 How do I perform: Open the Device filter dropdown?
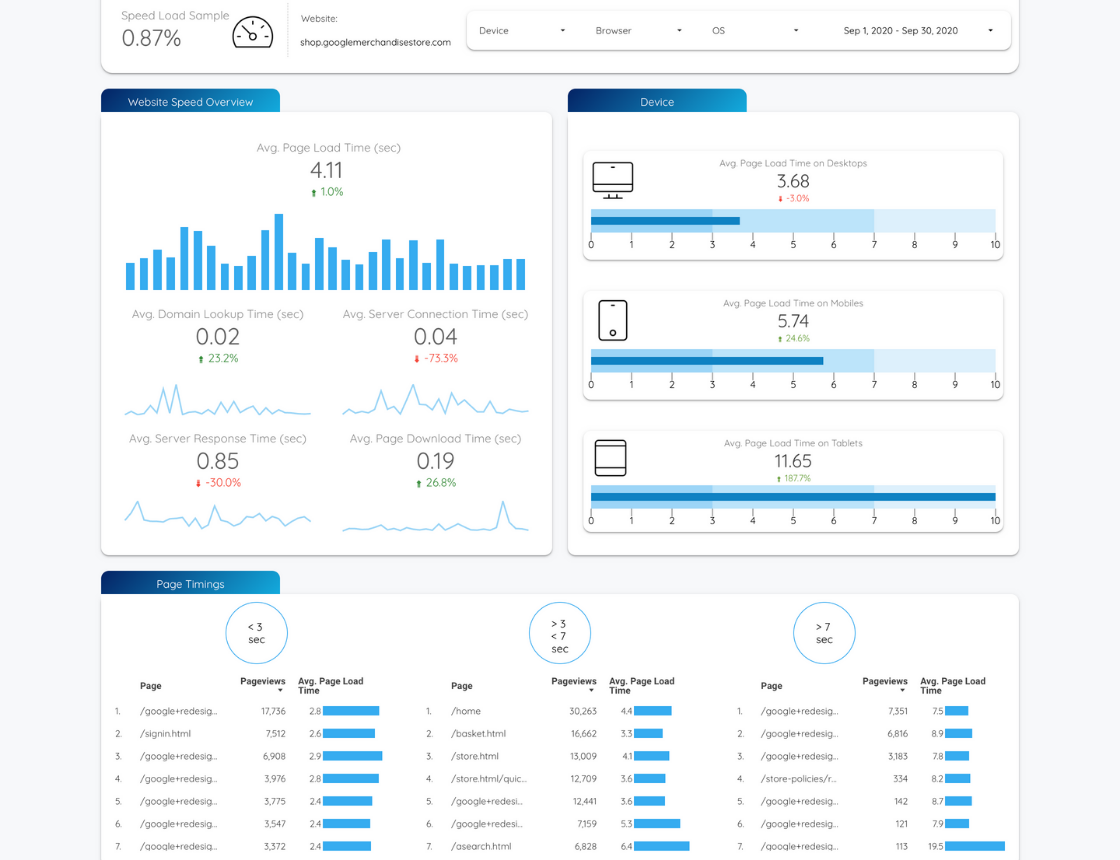pyautogui.click(x=522, y=31)
